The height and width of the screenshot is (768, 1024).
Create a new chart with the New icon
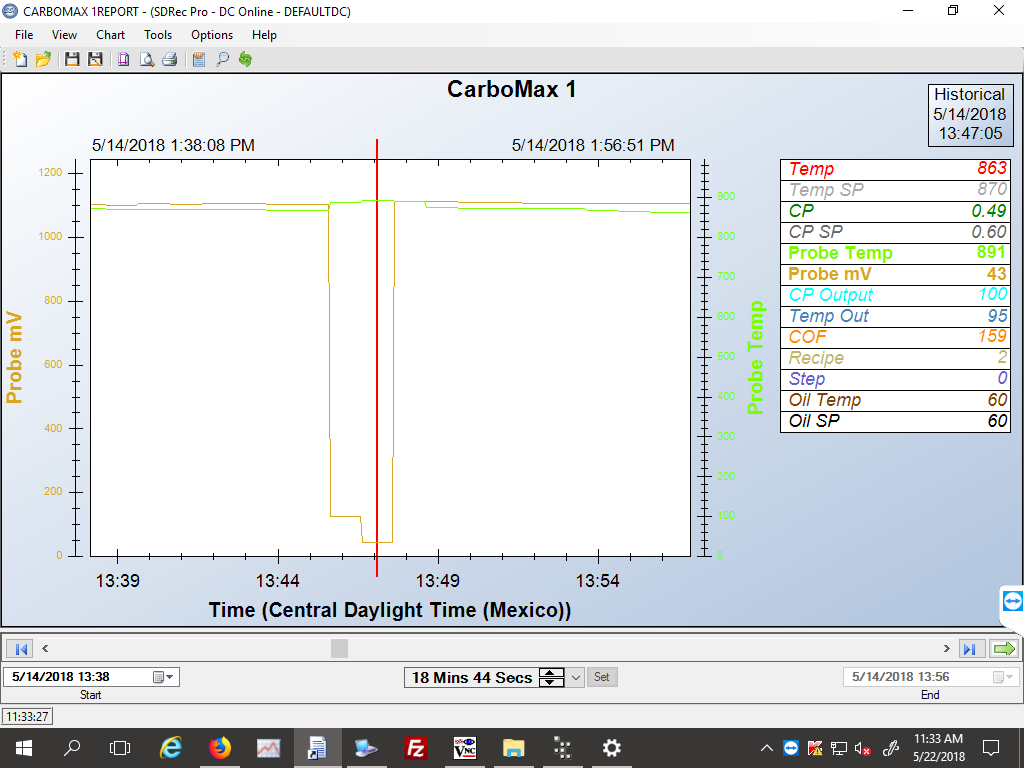[x=20, y=59]
